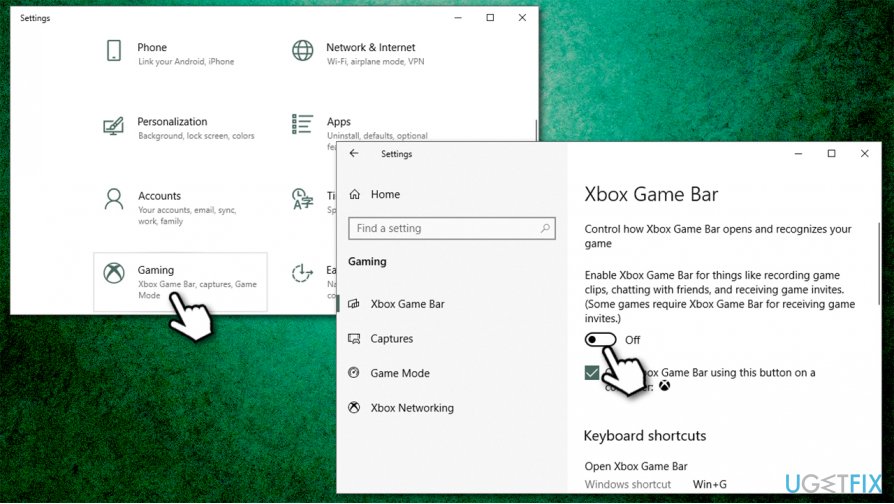Open Phone category title

point(152,47)
